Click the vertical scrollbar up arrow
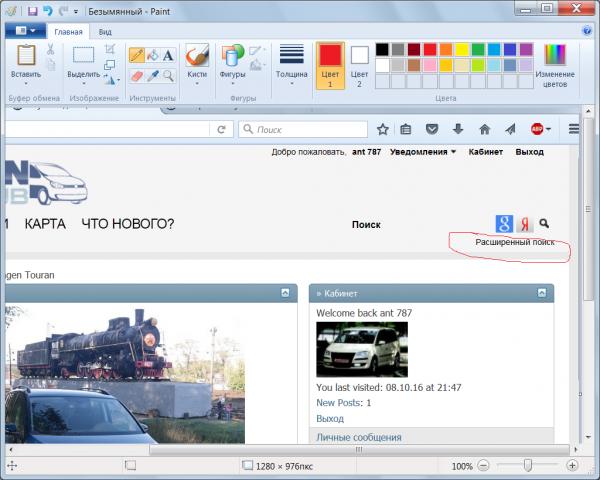Screen dimensions: 600x480 589,111
